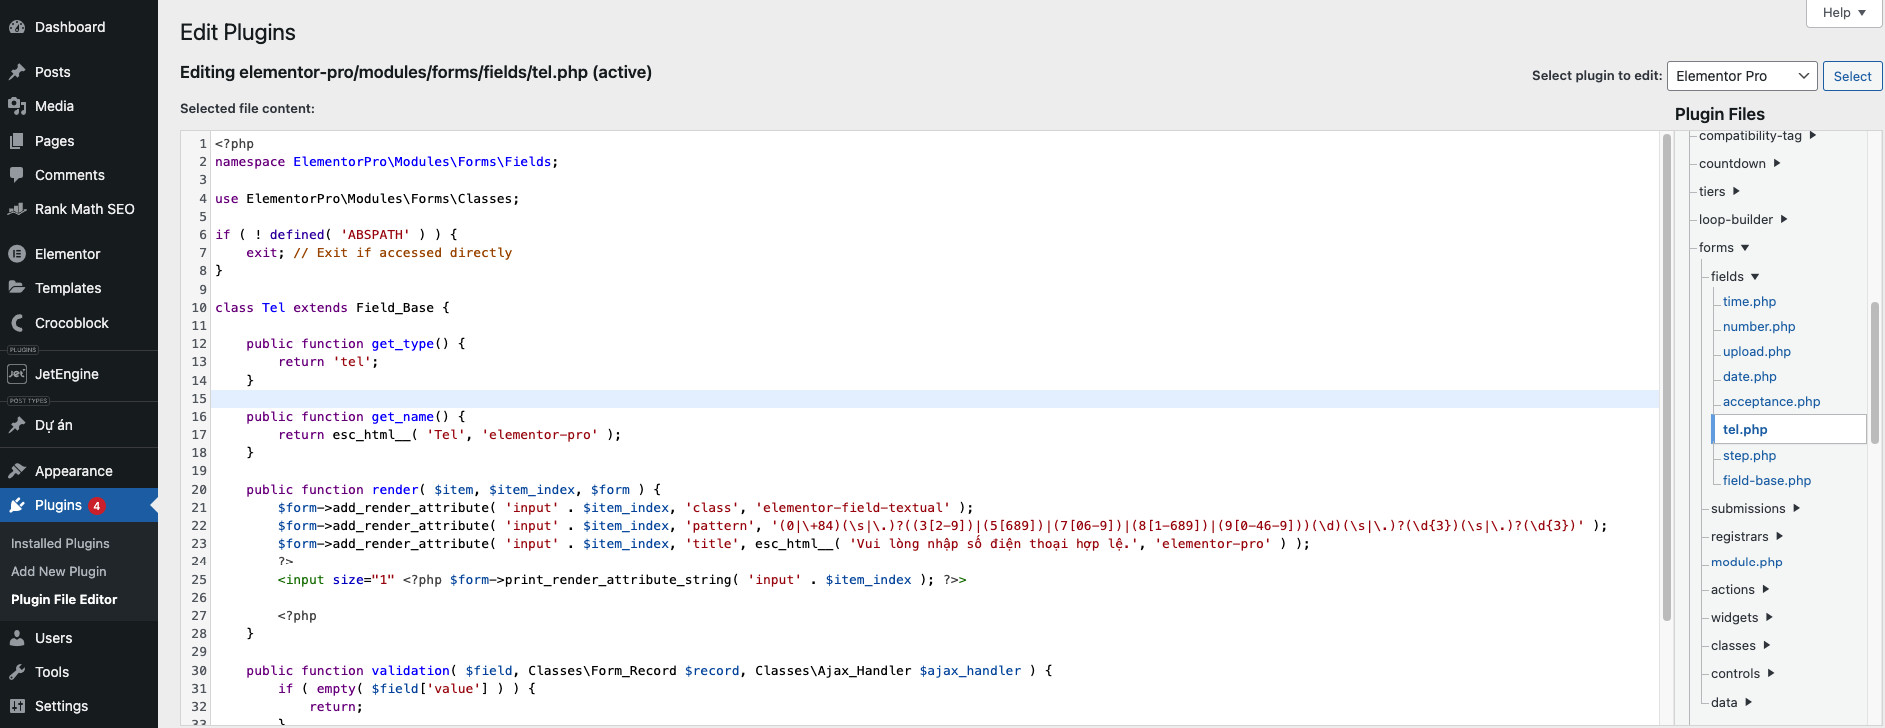Click the JetEngine icon in sidebar
Image resolution: width=1885 pixels, height=728 pixels.
coord(17,374)
